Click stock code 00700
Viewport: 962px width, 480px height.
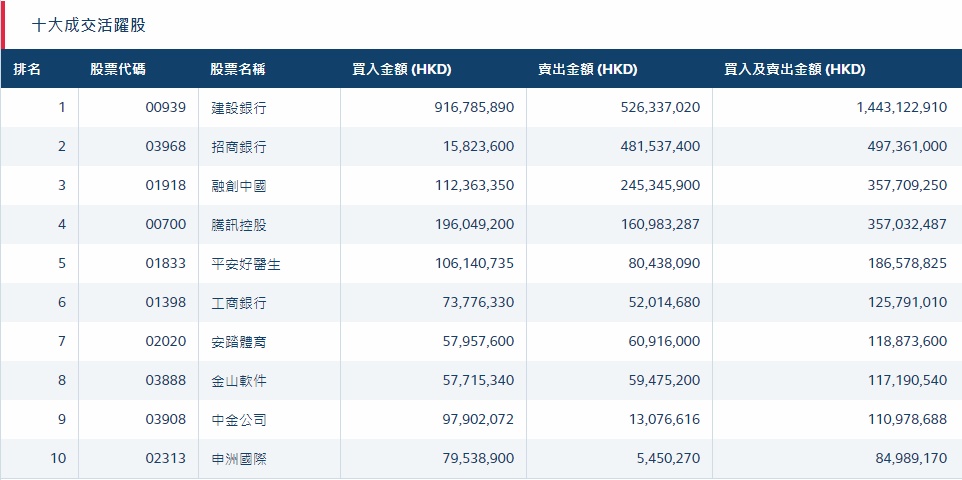tap(165, 225)
